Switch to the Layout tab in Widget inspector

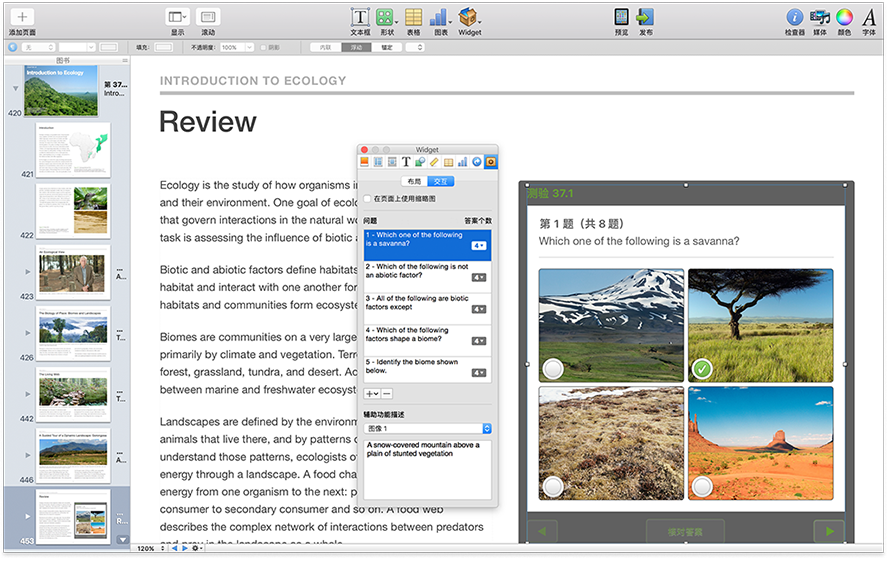coord(412,181)
